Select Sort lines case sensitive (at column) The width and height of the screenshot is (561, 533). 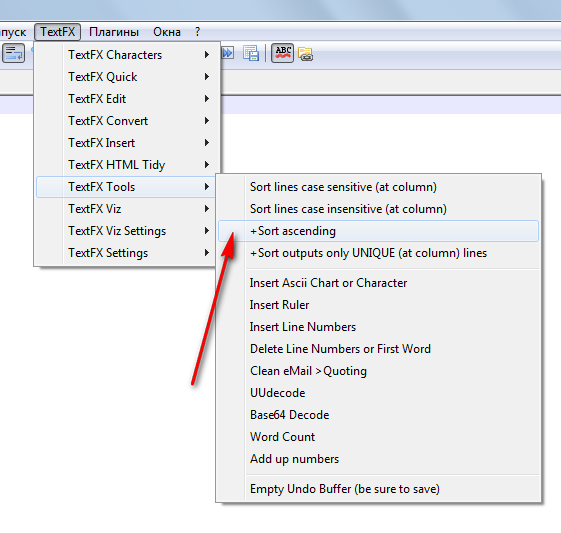coord(378,187)
